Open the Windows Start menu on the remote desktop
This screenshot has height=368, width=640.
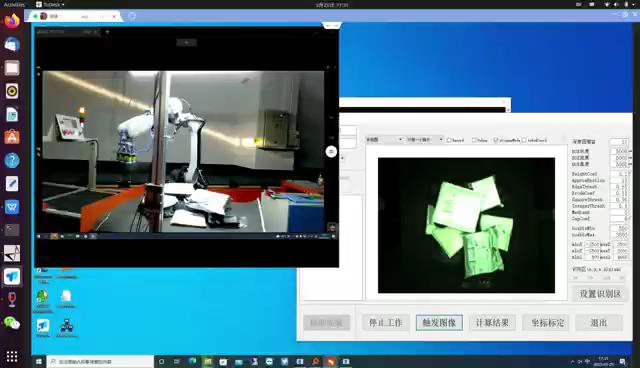[39, 361]
